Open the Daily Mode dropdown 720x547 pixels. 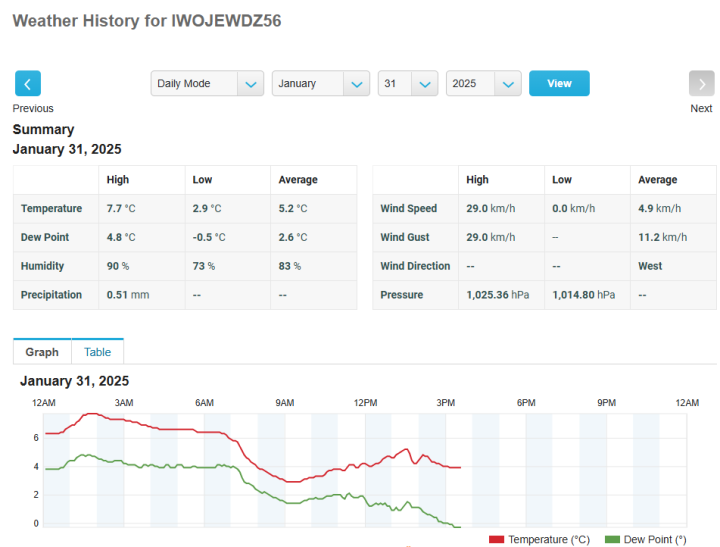[207, 84]
